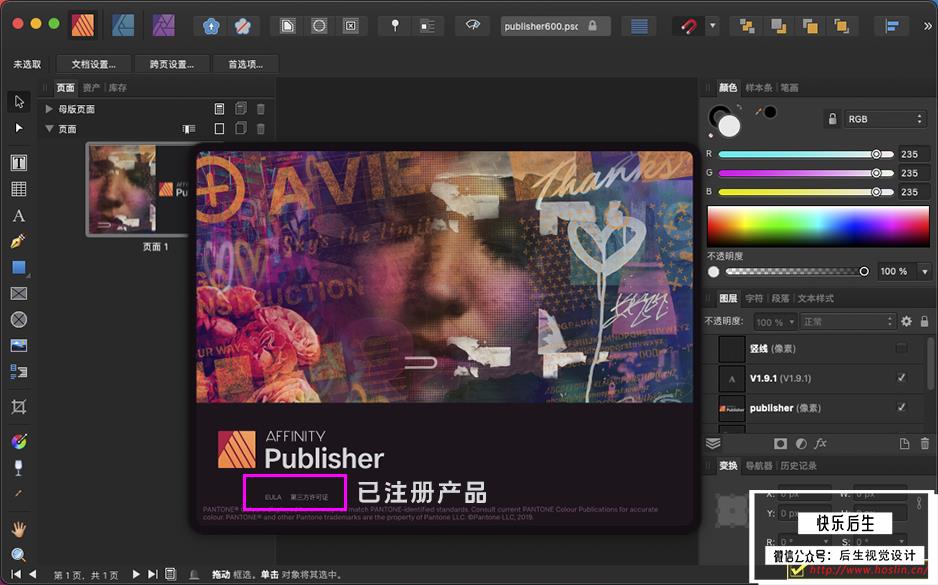938x585 pixels.
Task: Go to next page arrow
Action: tap(136, 574)
